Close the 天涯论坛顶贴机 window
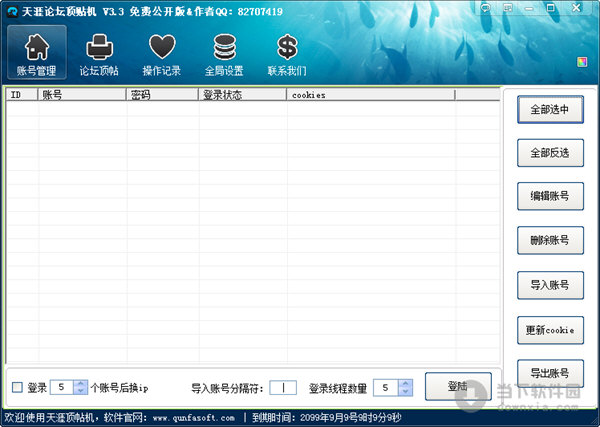600x427 pixels. click(576, 8)
